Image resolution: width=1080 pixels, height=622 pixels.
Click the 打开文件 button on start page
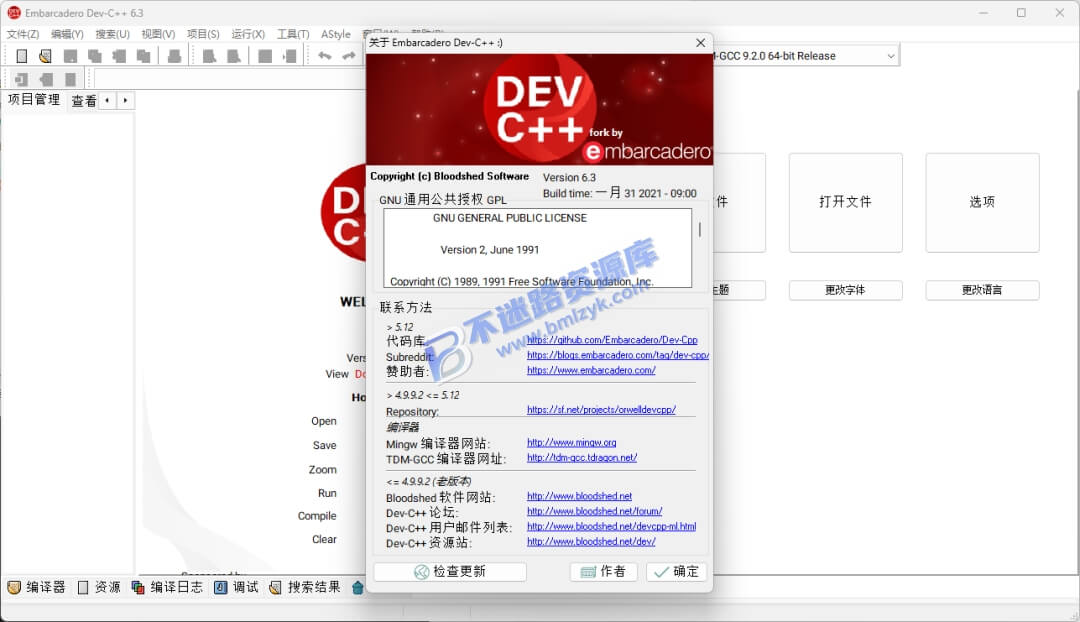(x=845, y=202)
